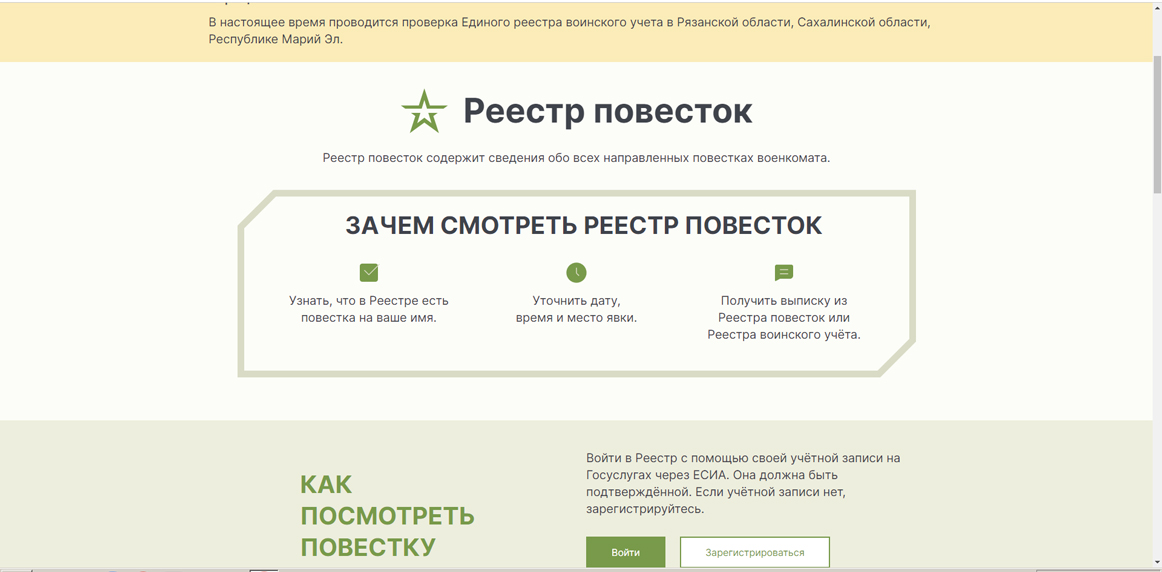
Task: Click the yellow notice about registry check
Action: [x=569, y=31]
